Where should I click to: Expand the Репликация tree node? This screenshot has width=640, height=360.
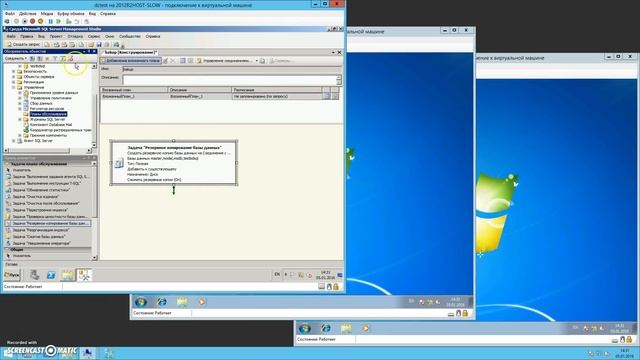click(x=13, y=82)
